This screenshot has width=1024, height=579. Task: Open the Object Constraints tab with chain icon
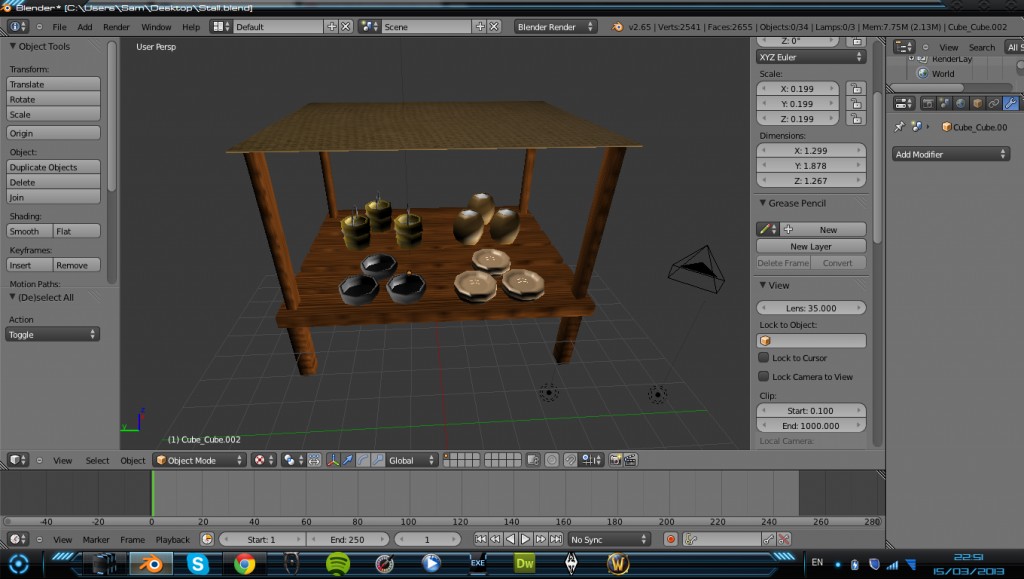[995, 103]
